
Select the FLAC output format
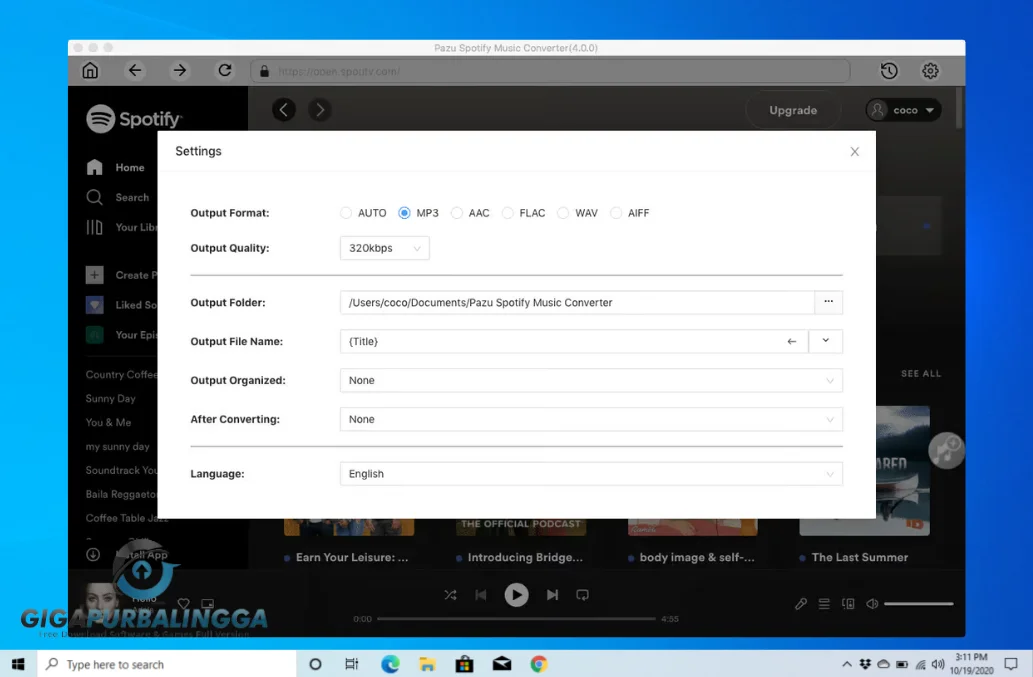[x=510, y=212]
